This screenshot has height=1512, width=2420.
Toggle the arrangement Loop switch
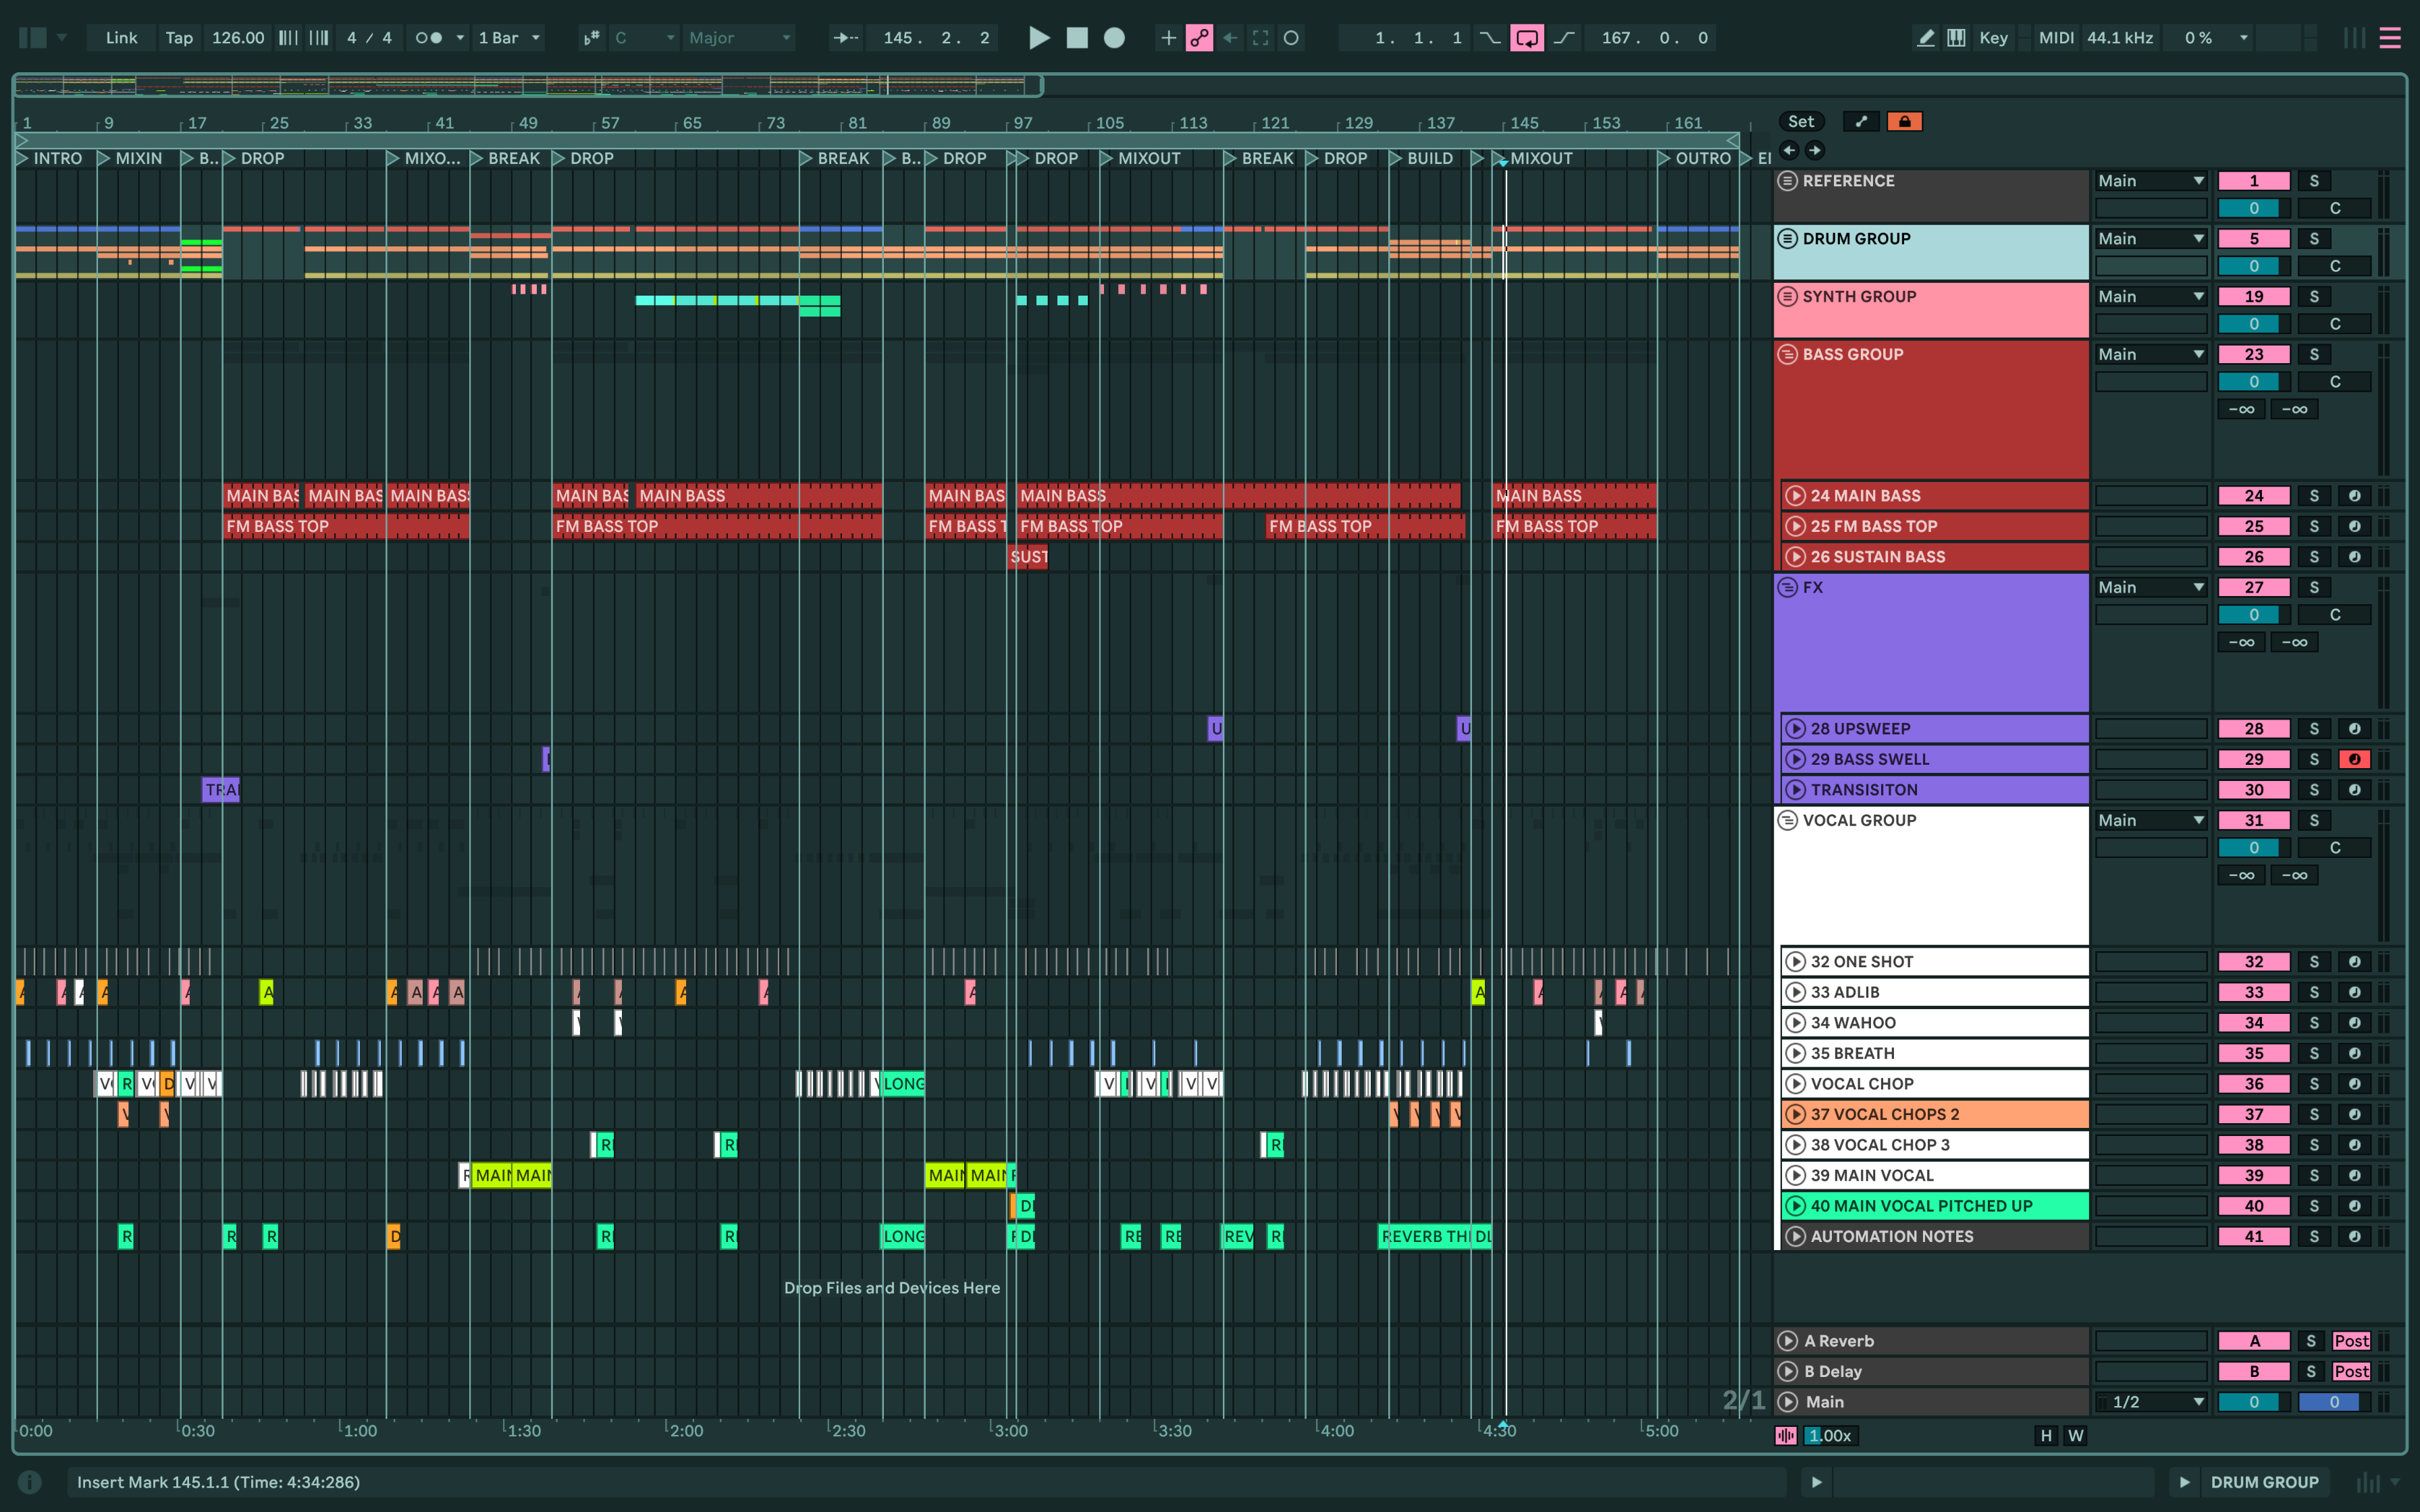pyautogui.click(x=1526, y=38)
